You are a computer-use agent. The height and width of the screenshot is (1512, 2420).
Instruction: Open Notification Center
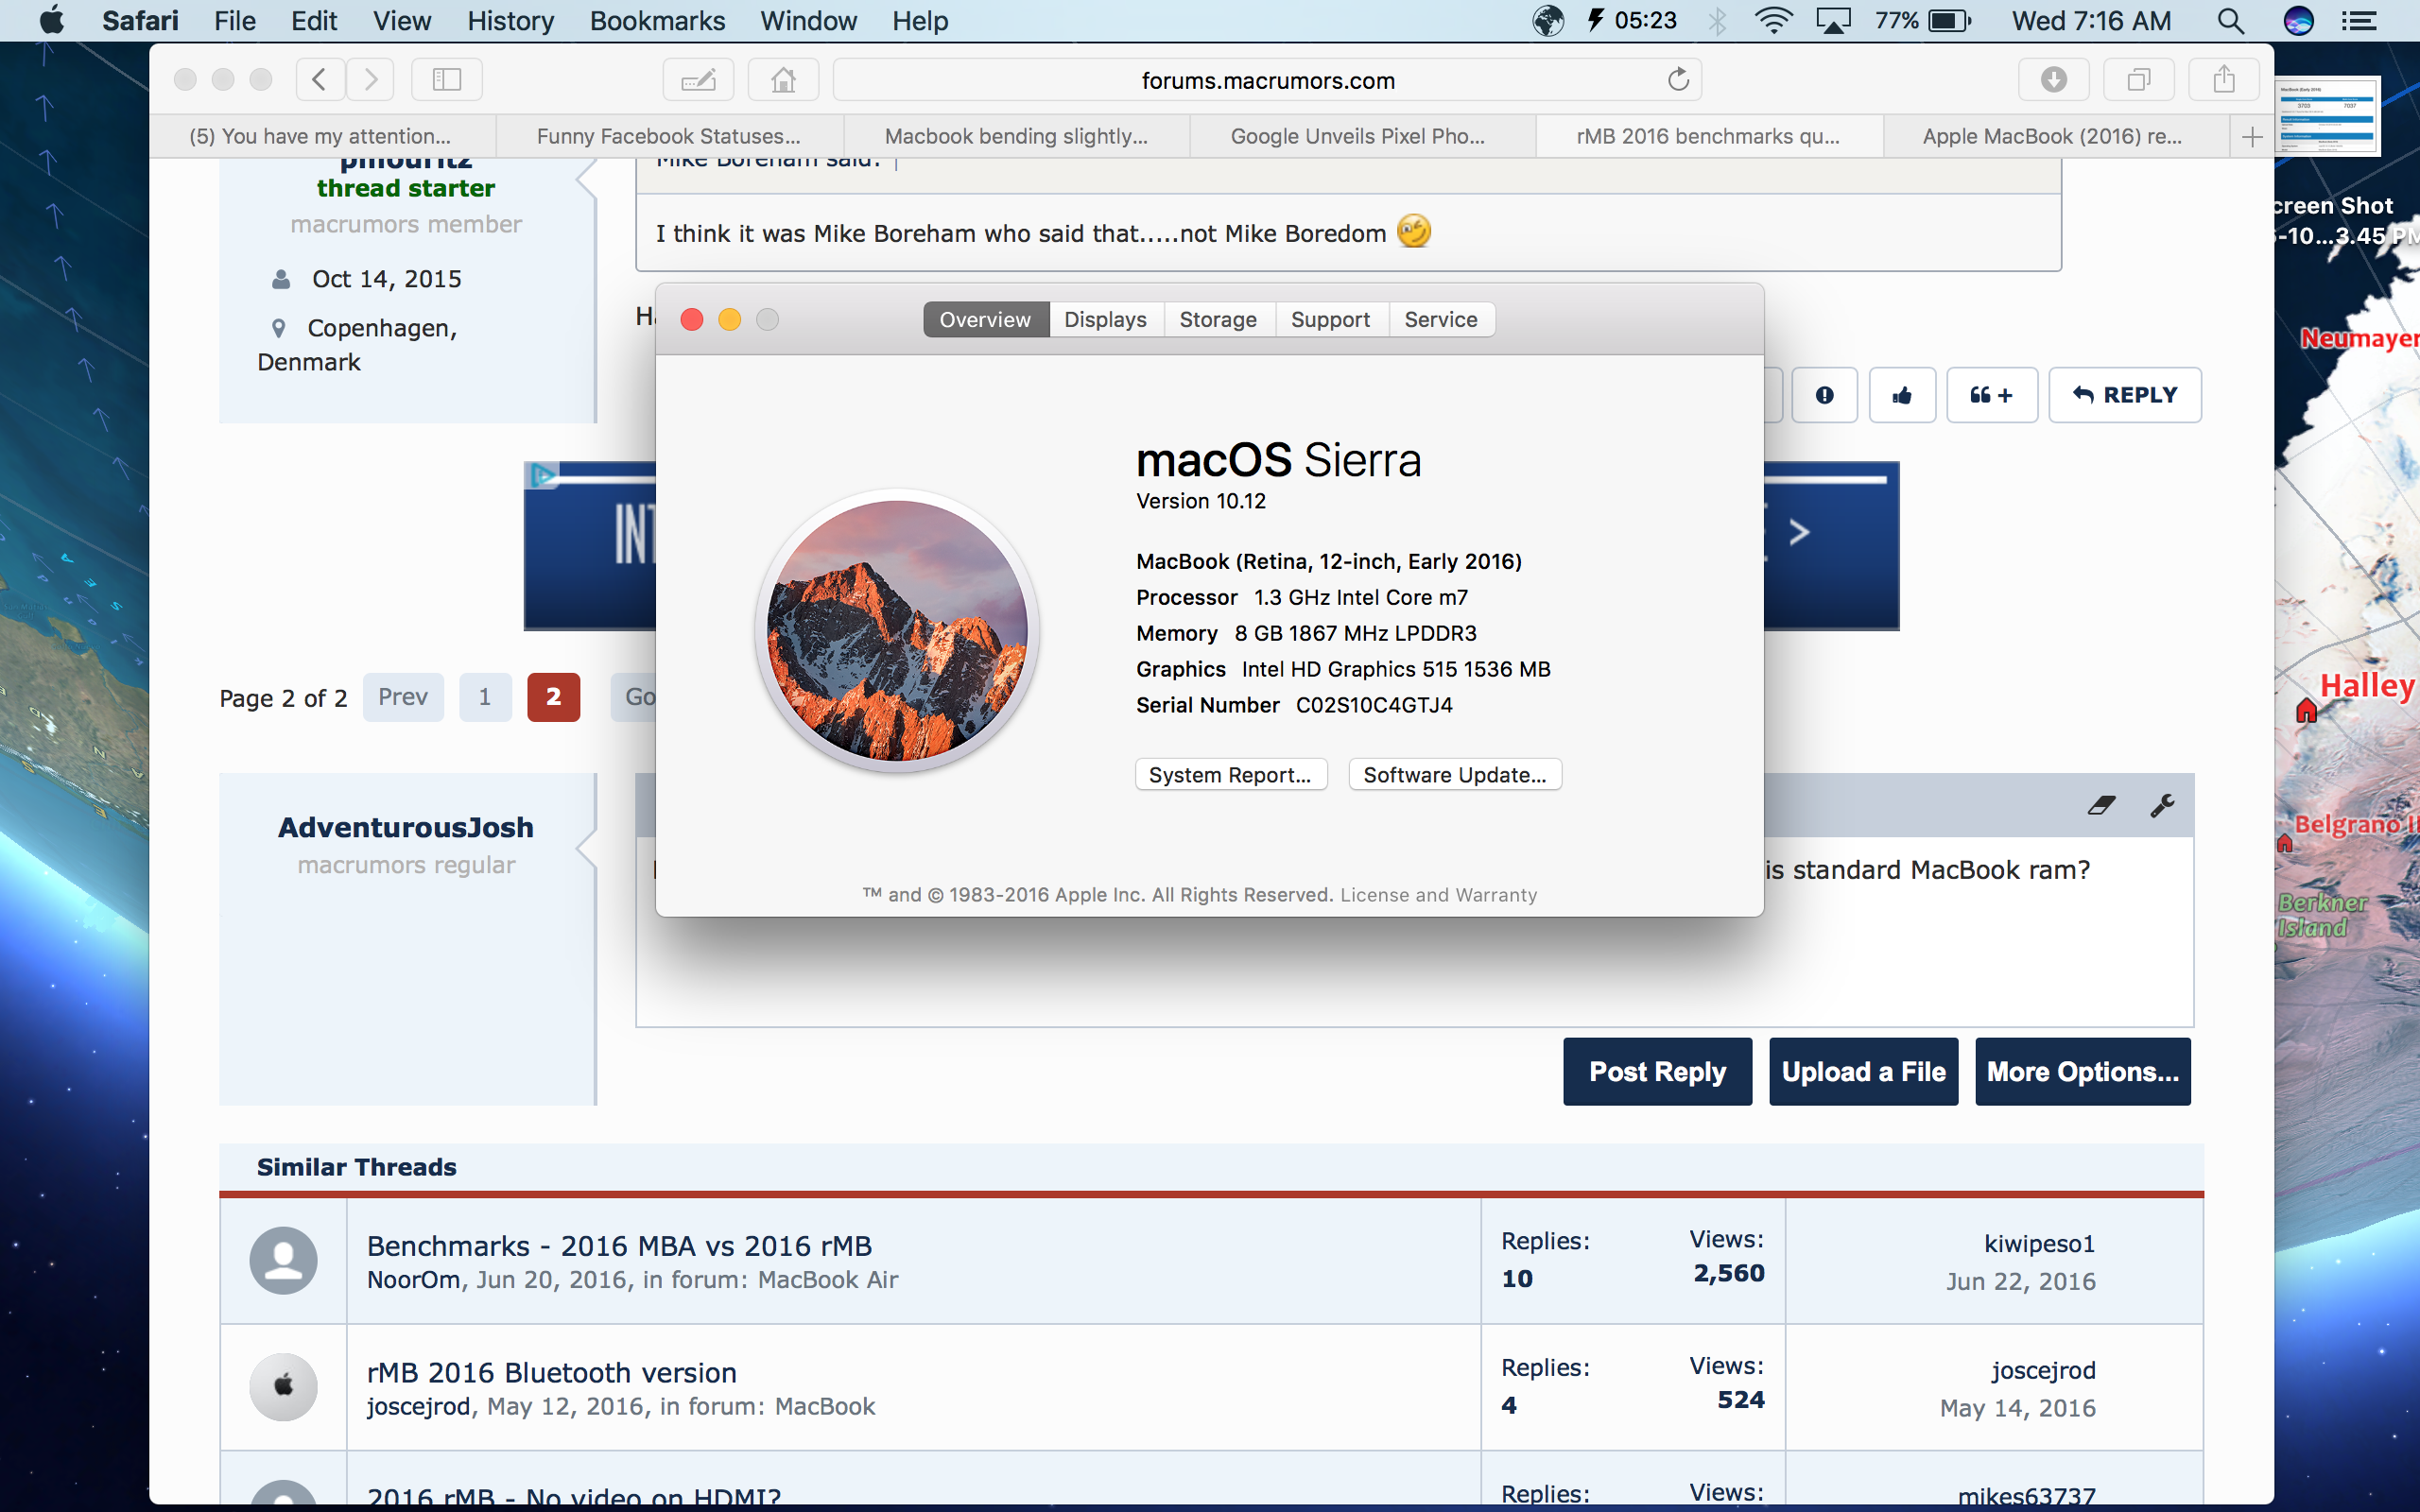[2360, 21]
